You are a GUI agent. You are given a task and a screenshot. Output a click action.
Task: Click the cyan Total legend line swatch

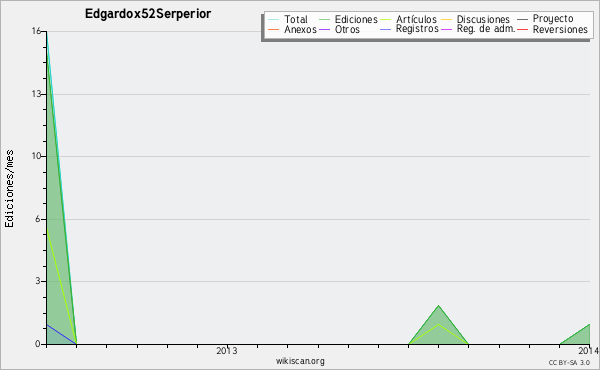tap(274, 19)
